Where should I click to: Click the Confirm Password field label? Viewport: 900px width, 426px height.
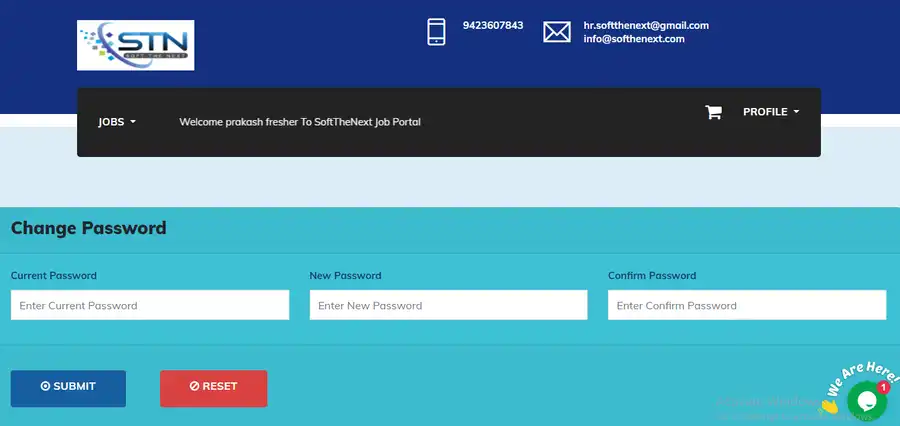[652, 275]
